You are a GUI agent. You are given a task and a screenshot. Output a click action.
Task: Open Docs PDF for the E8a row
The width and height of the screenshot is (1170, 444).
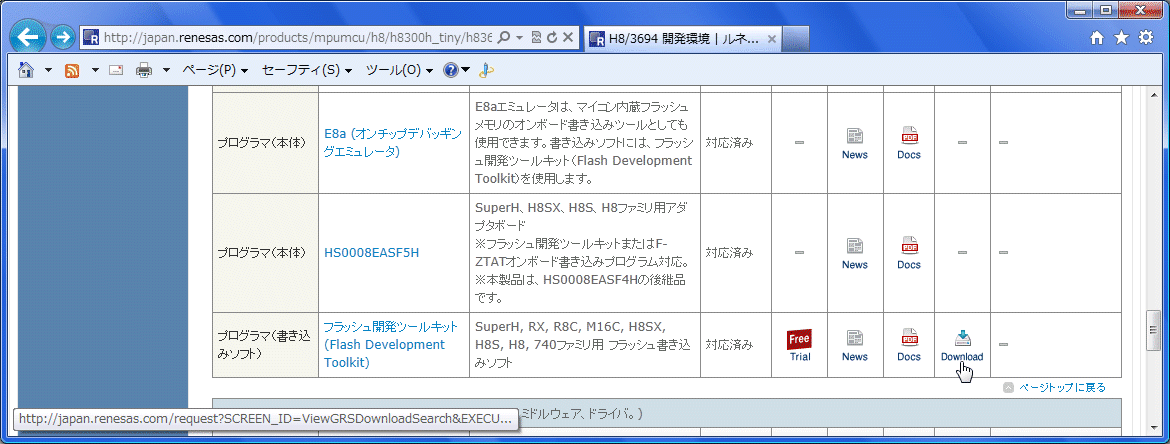pos(909,143)
